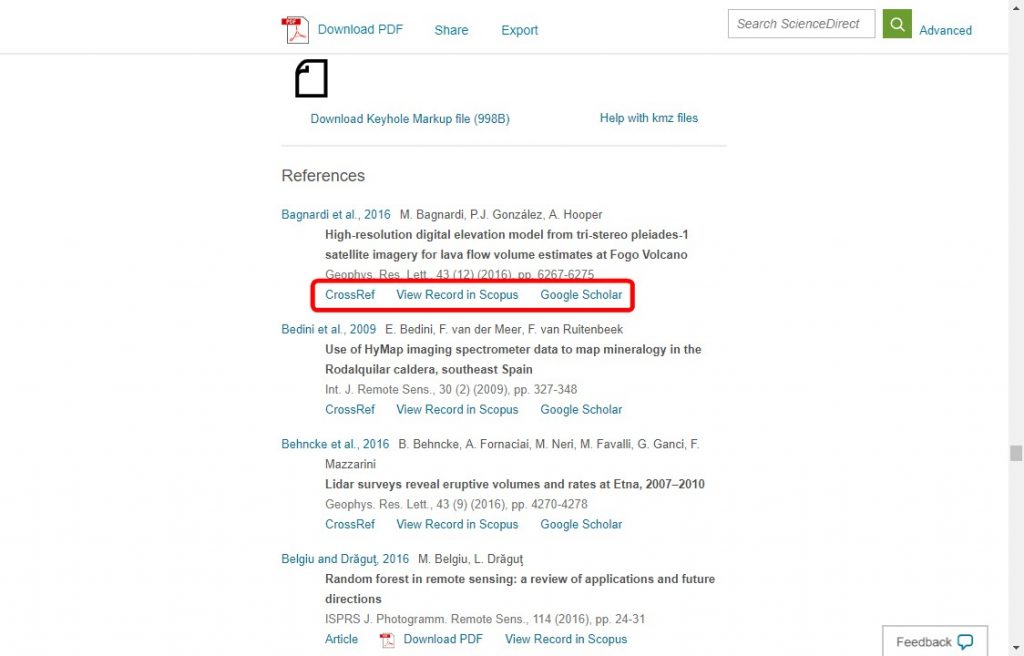Open Help with kmz files link
This screenshot has height=656, width=1024.
point(648,118)
